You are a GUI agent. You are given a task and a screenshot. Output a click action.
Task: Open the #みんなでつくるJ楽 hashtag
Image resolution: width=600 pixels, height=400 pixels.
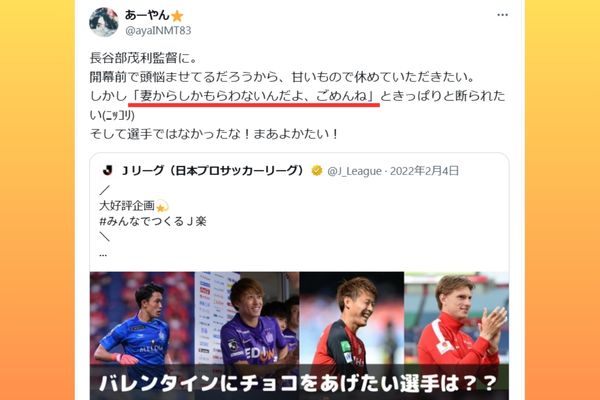(x=153, y=221)
